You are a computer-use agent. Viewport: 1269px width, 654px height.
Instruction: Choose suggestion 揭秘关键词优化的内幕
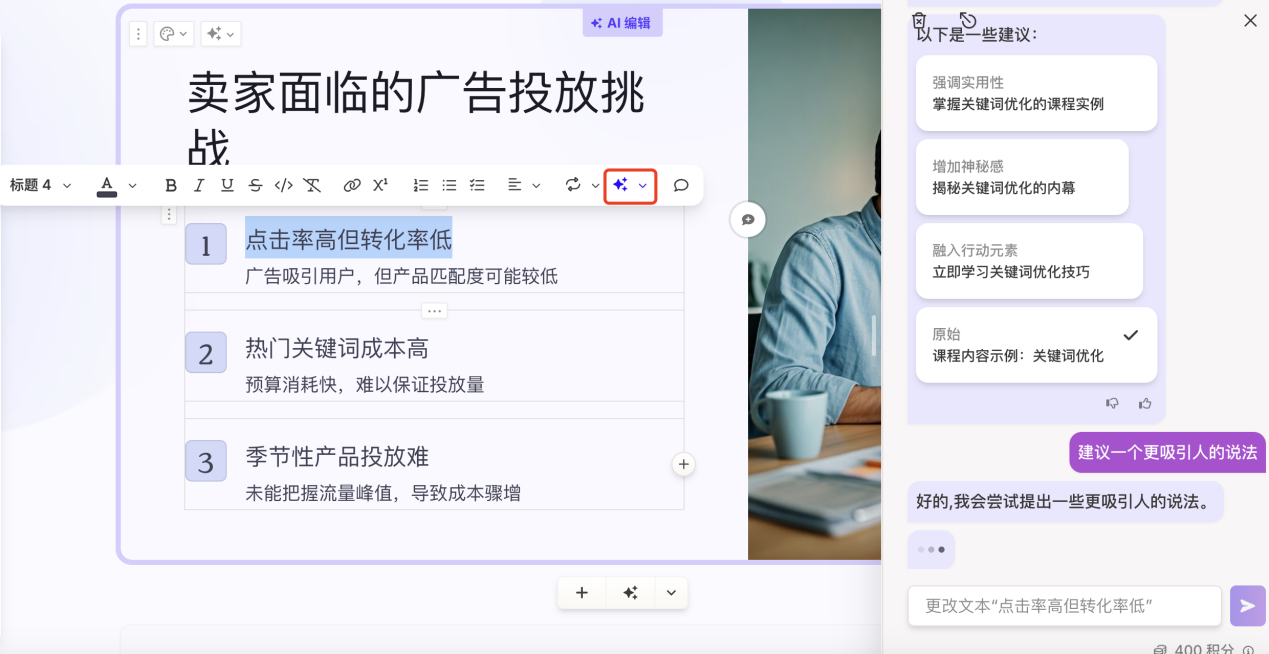(x=1022, y=177)
